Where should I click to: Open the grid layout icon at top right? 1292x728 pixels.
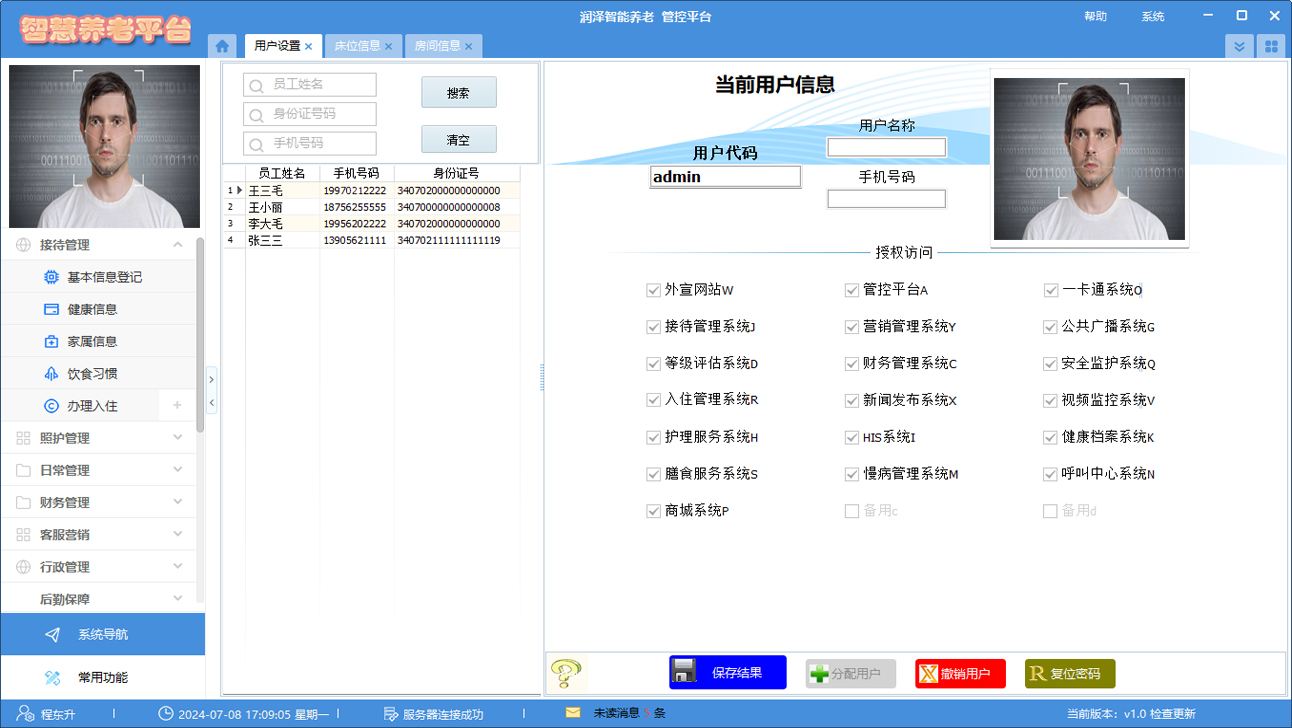pos(1271,46)
